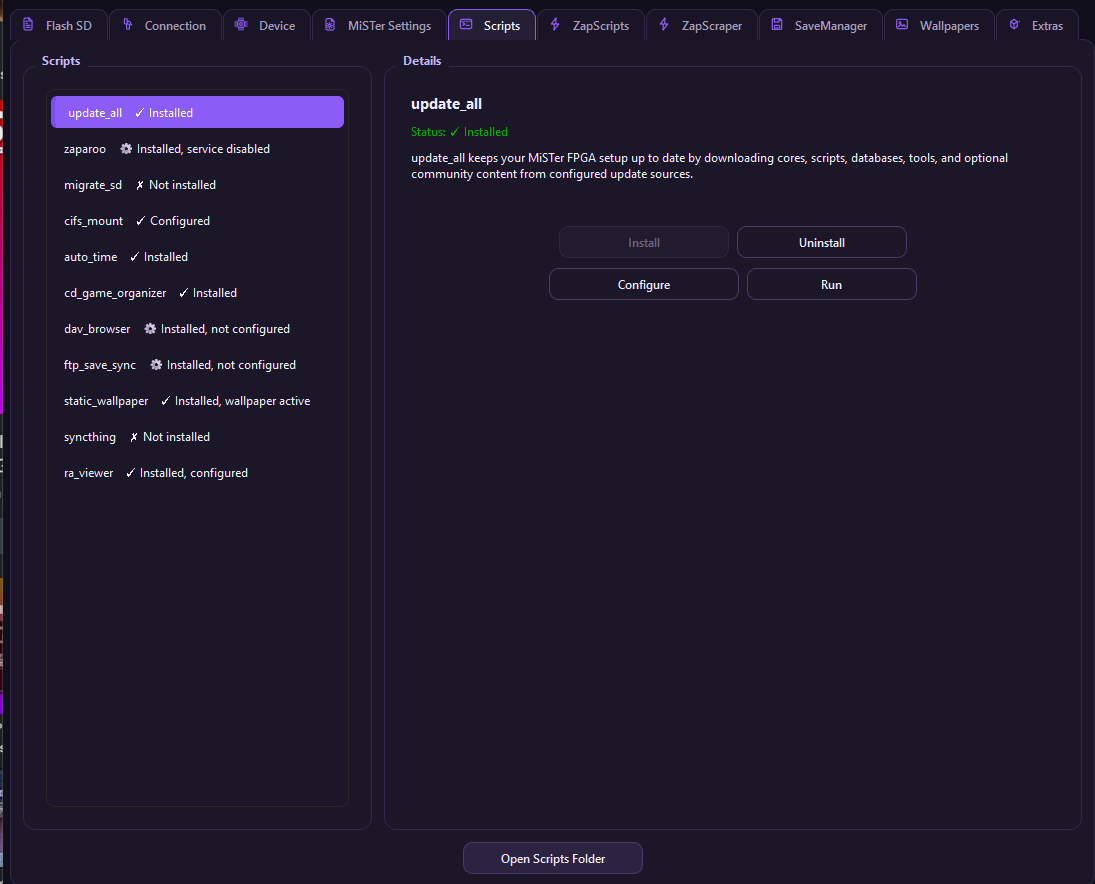The height and width of the screenshot is (884, 1095).
Task: Open the ZapScraper tab
Action: [x=702, y=25]
